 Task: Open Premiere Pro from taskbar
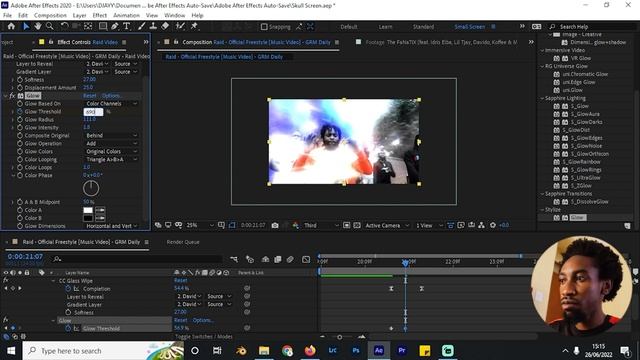click(402, 351)
